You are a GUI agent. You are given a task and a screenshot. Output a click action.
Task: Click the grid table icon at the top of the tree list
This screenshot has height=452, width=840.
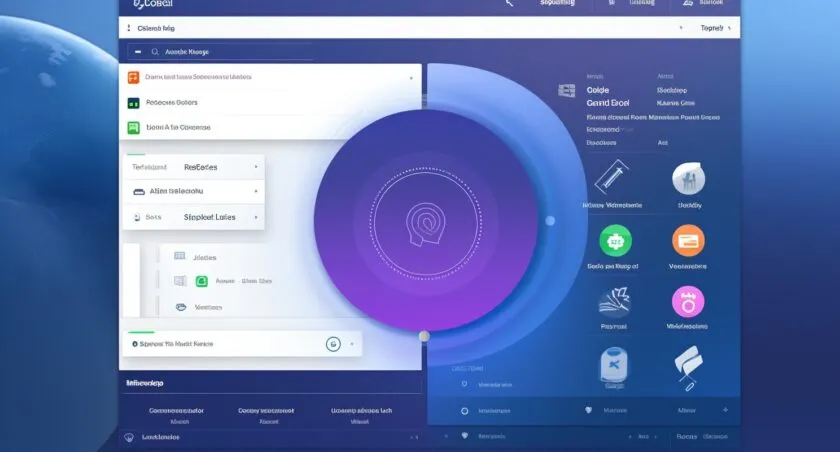(x=179, y=256)
